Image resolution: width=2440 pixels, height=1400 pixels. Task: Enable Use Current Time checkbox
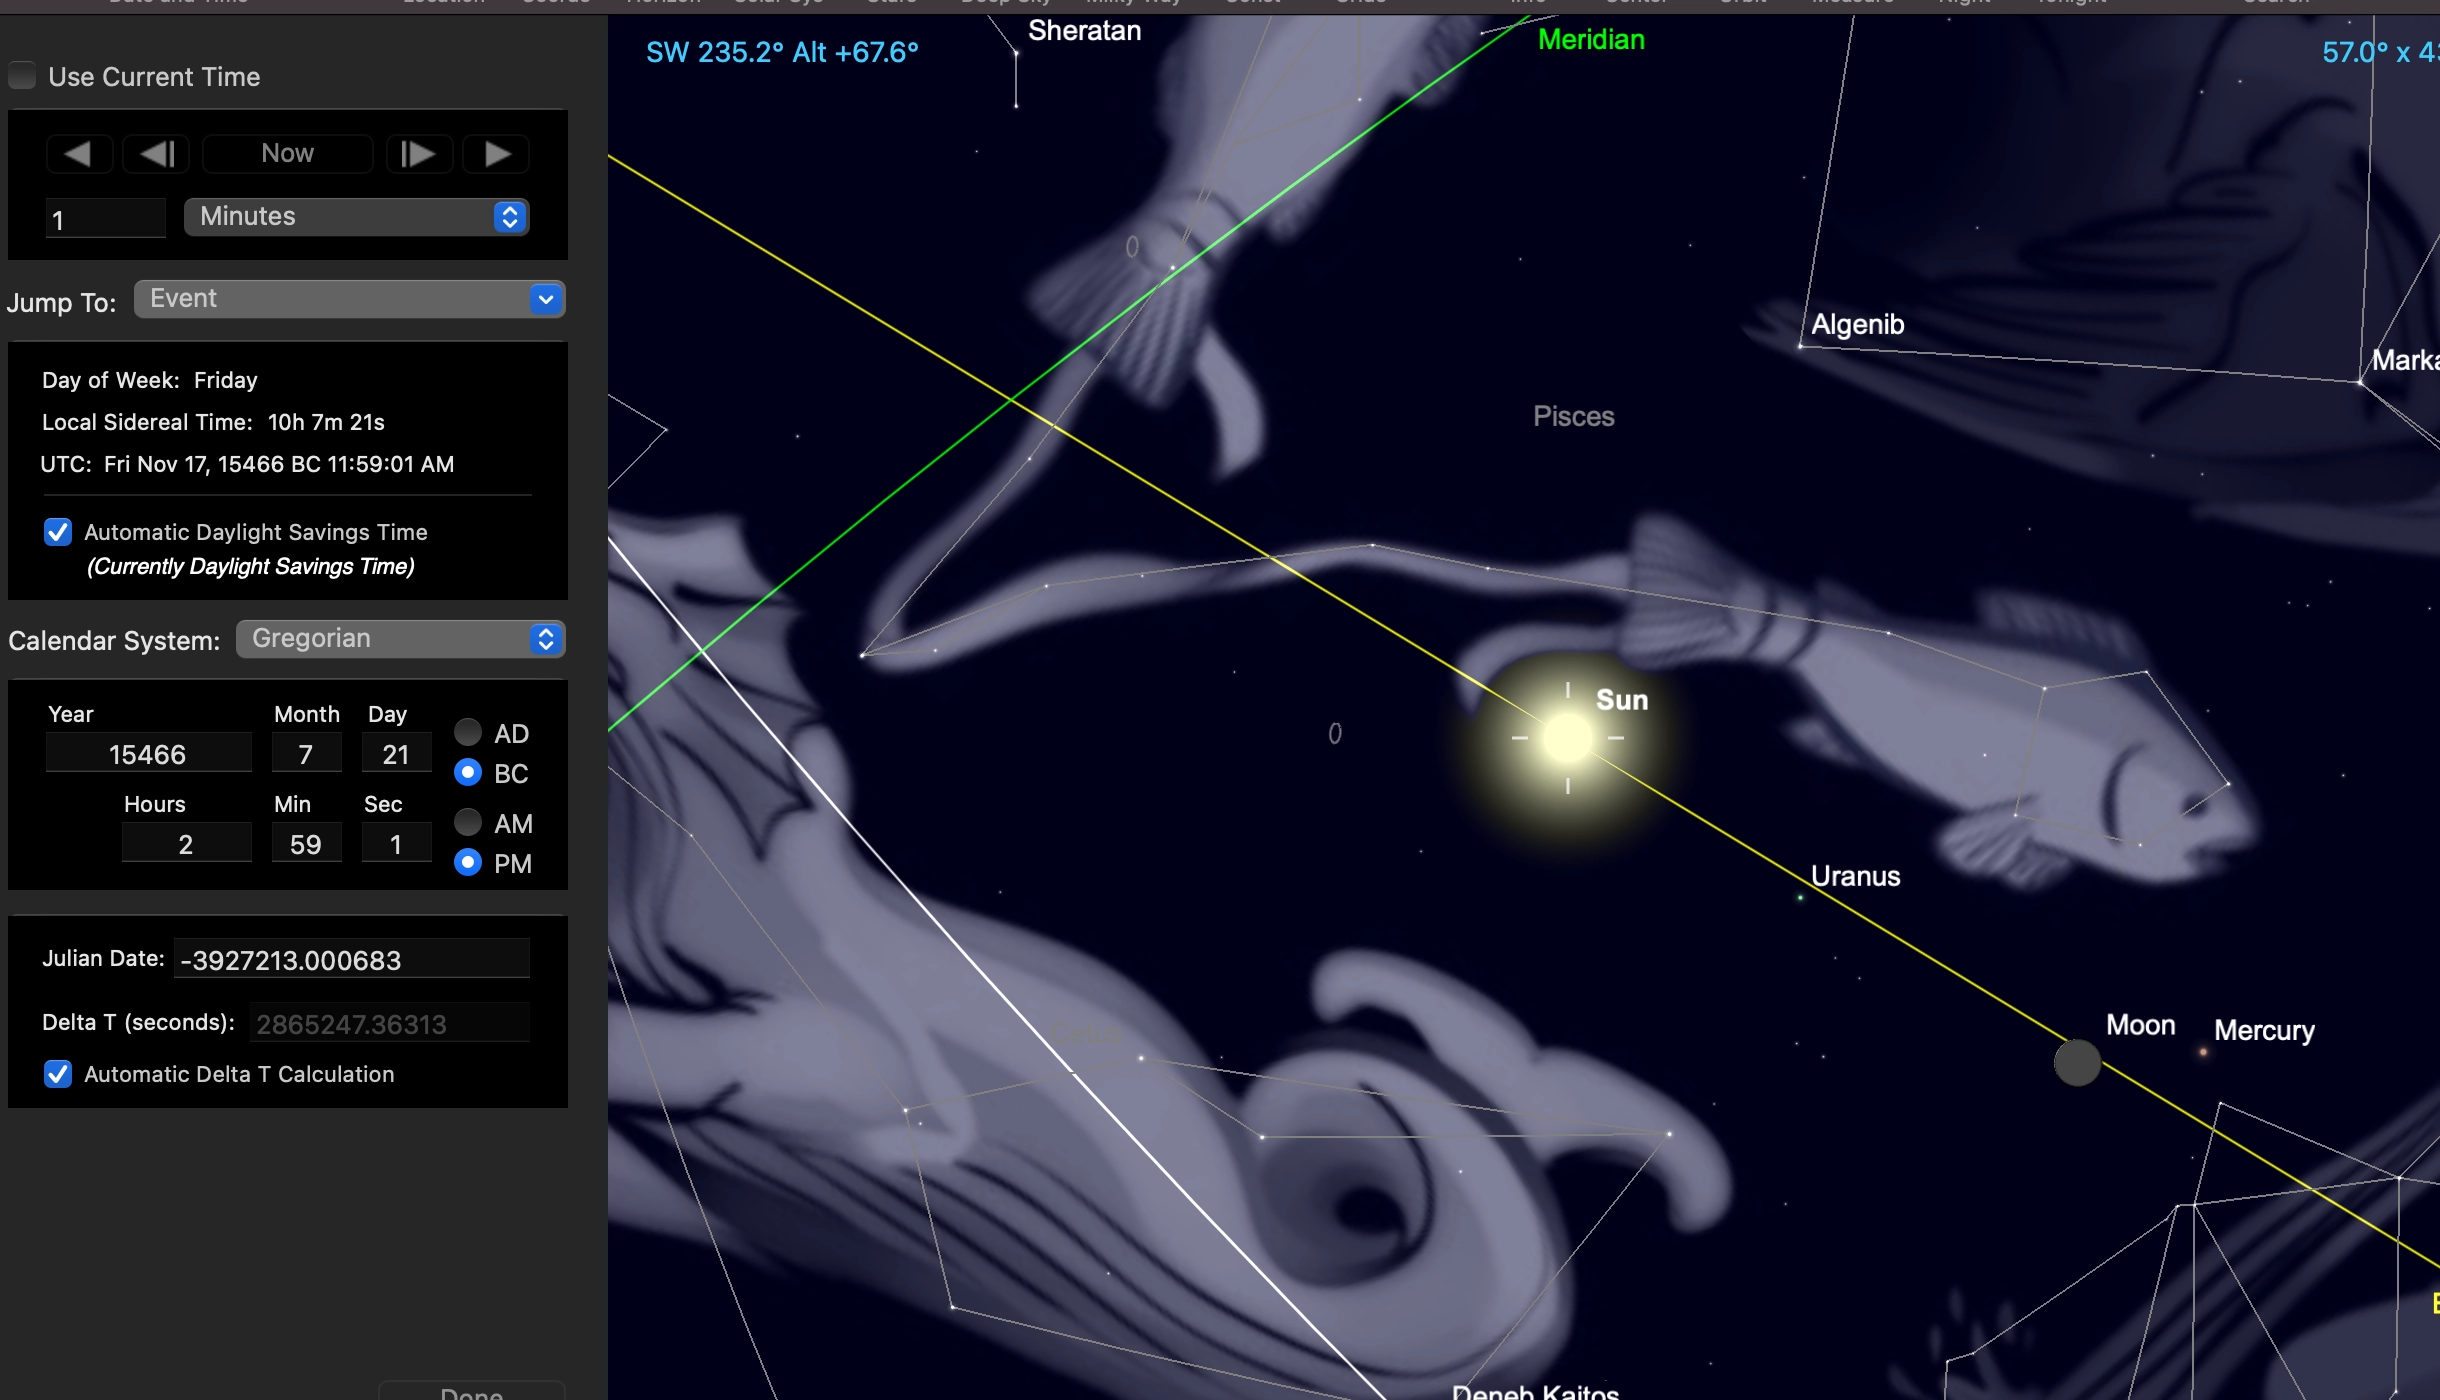[x=23, y=76]
